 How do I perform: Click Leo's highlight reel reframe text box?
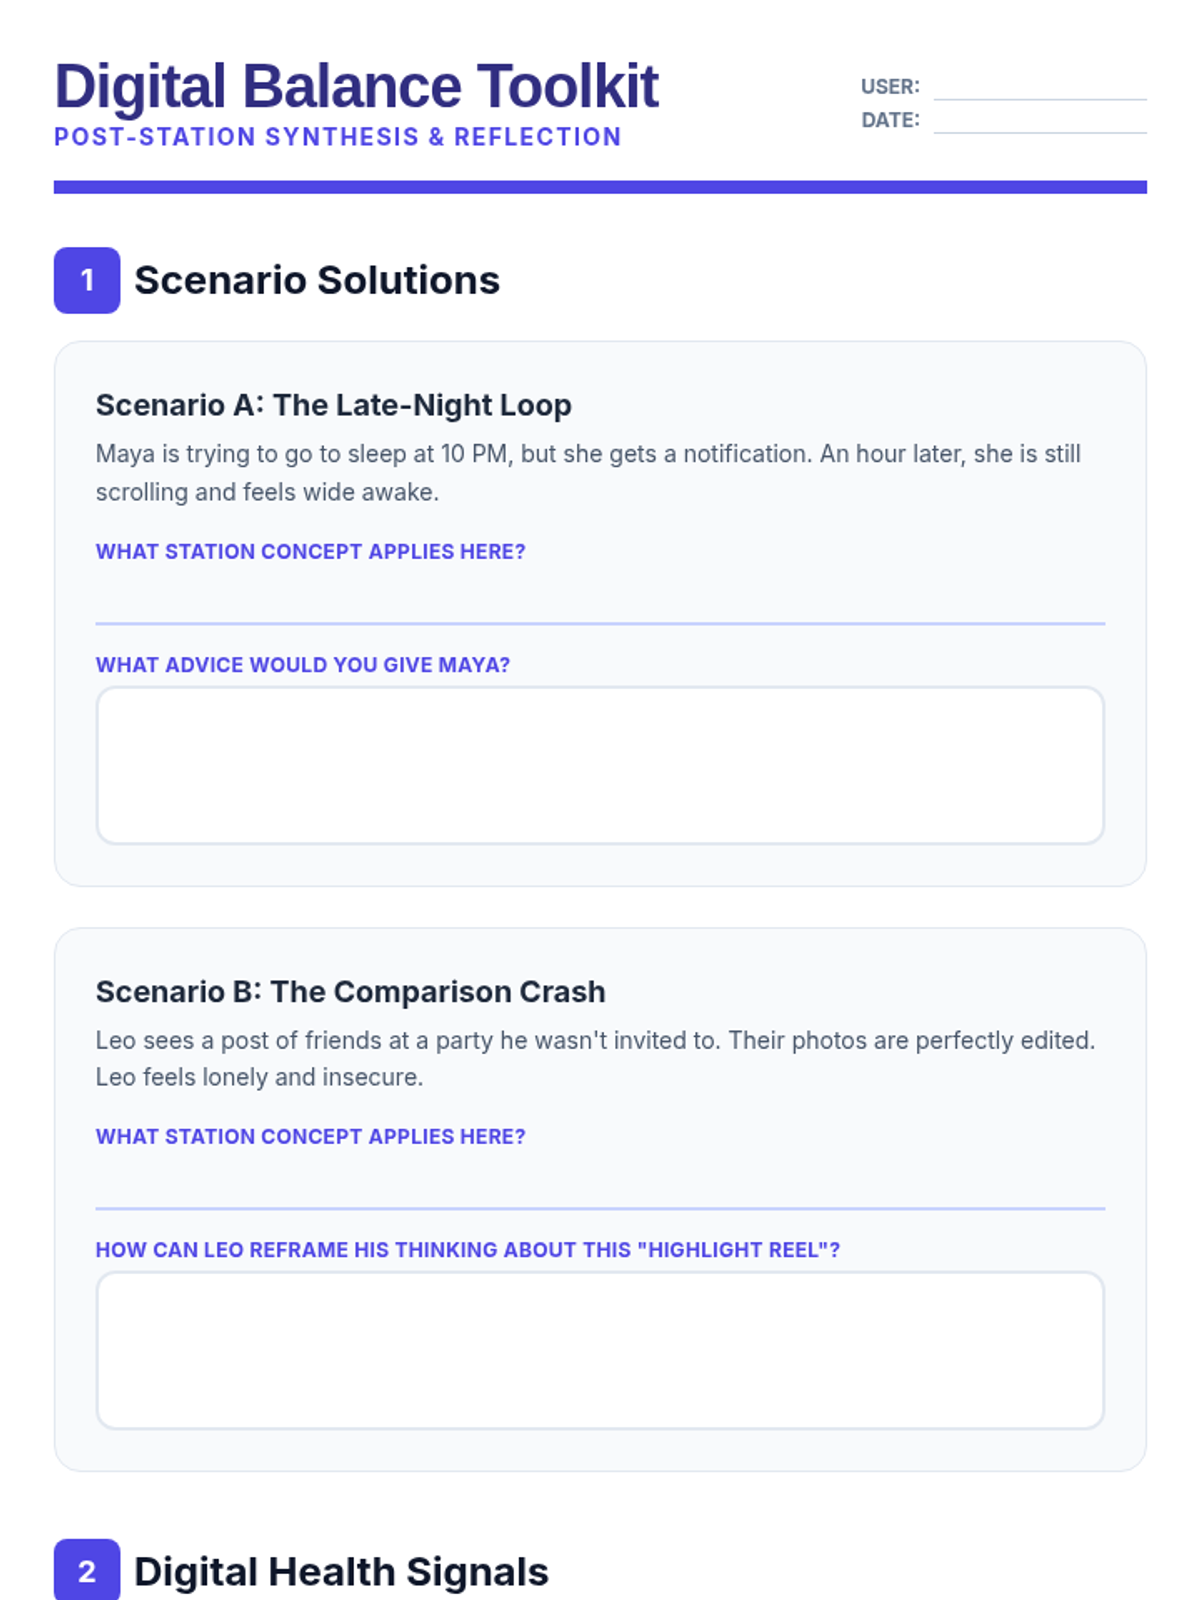tap(600, 1350)
